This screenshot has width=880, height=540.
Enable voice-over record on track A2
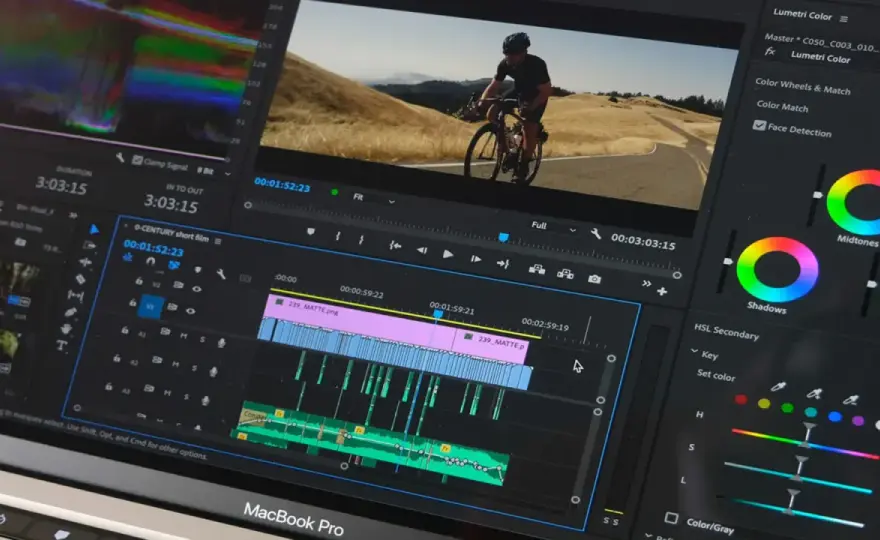click(x=213, y=372)
